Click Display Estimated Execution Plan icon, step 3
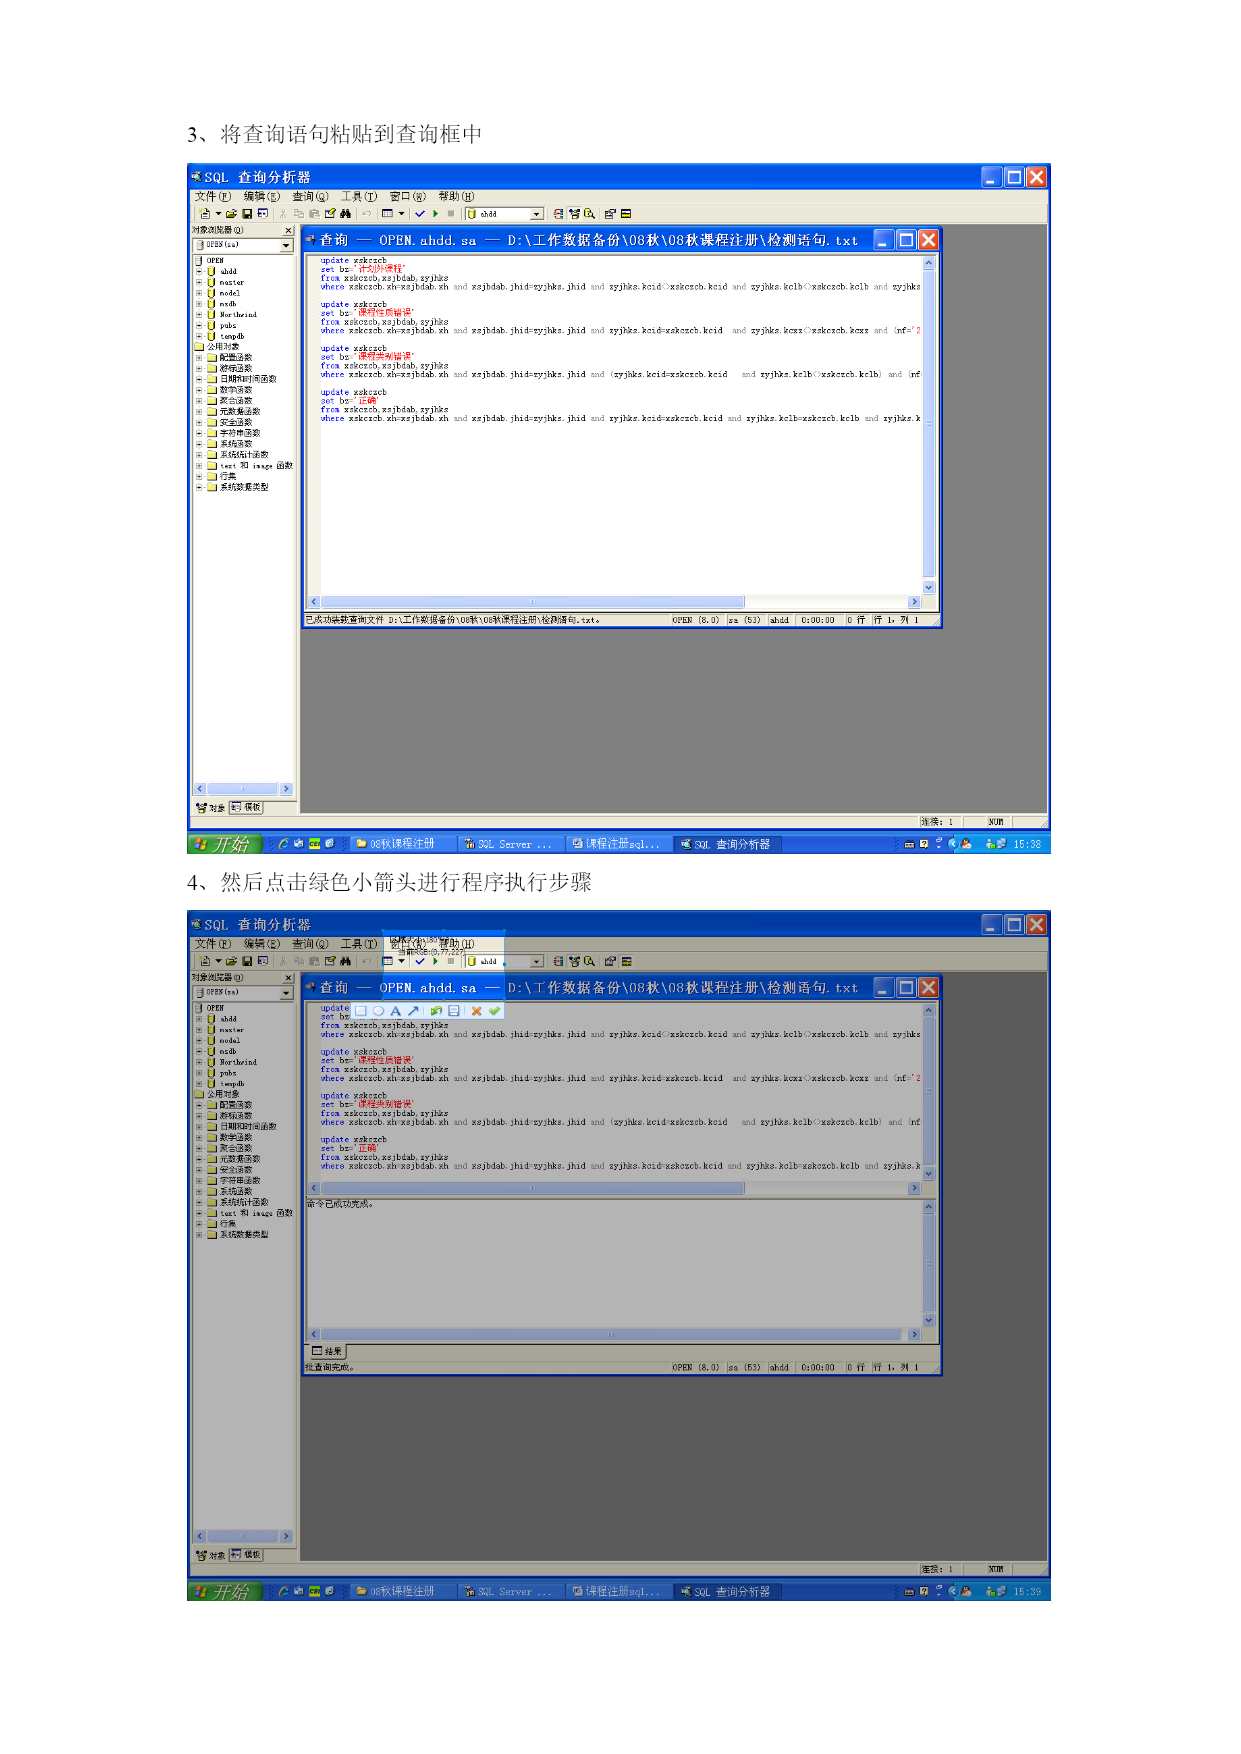Screen dimensions: 1241x1754 point(558,213)
